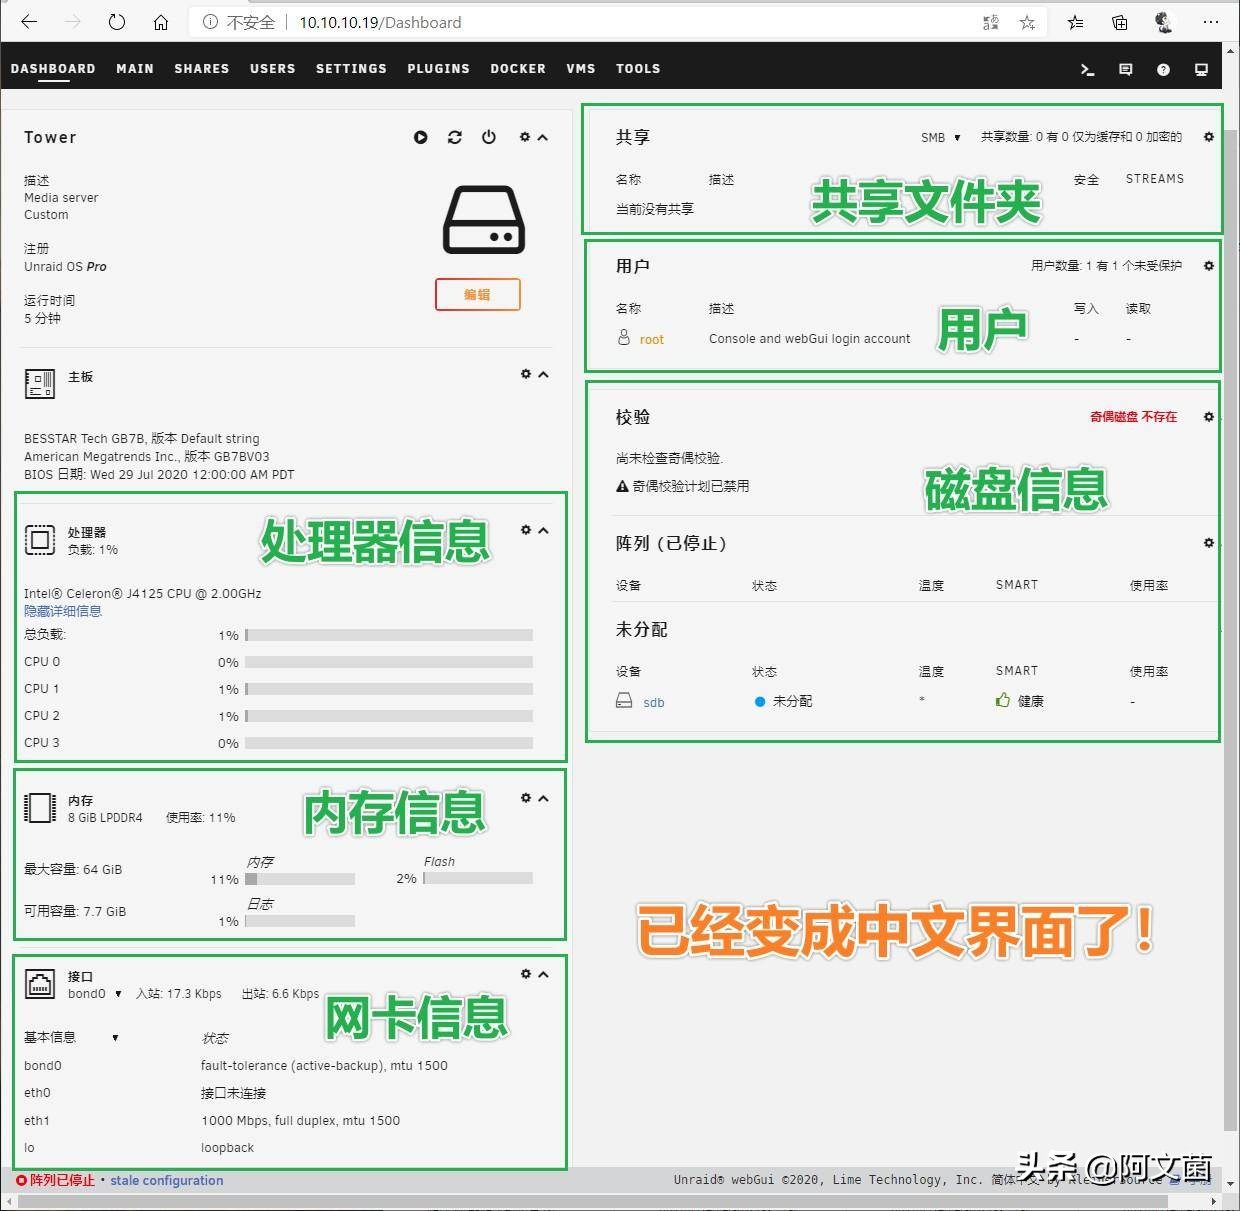The image size is (1240, 1211).
Task: Switch to the DOCKER tab
Action: pyautogui.click(x=518, y=68)
